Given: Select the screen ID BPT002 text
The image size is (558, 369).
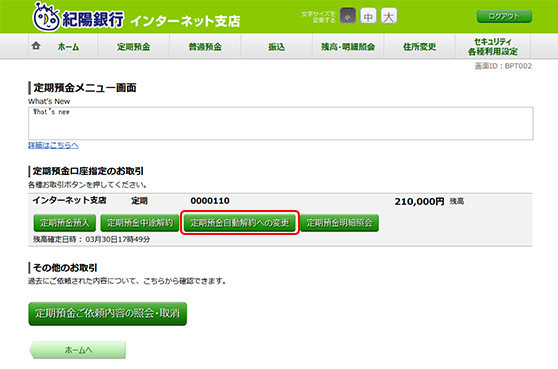Looking at the screenshot, I should click(503, 66).
